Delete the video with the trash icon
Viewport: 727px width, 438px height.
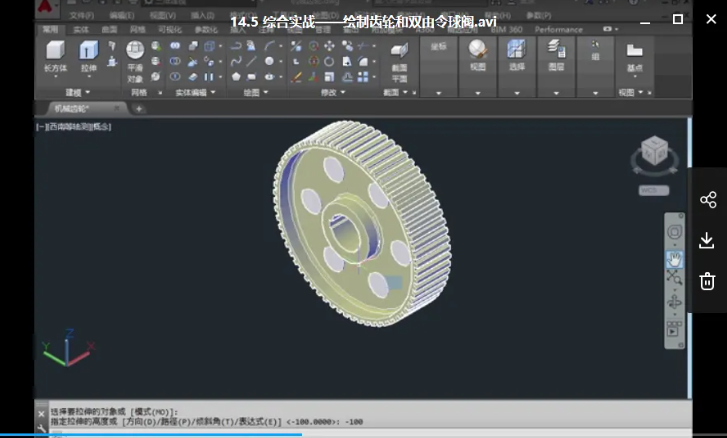[x=707, y=280]
